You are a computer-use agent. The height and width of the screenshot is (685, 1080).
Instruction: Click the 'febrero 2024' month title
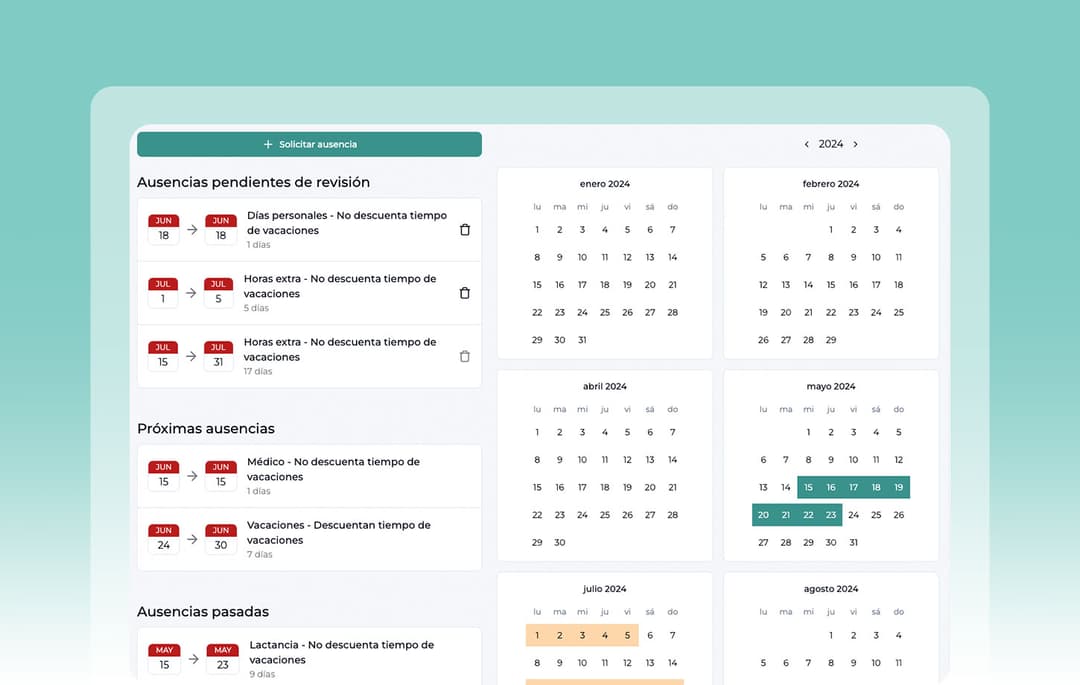click(x=831, y=184)
